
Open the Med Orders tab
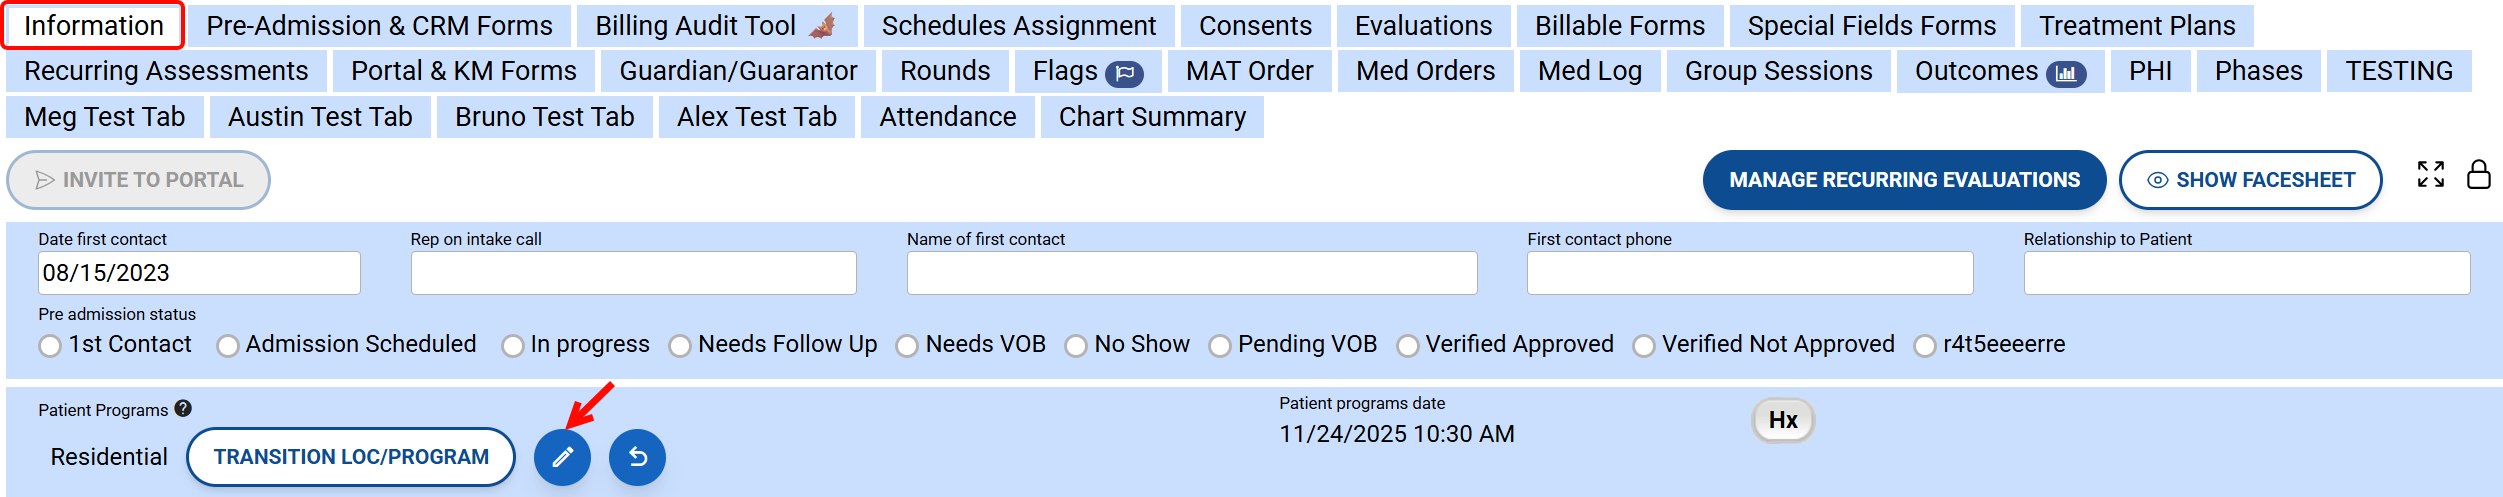(1425, 71)
